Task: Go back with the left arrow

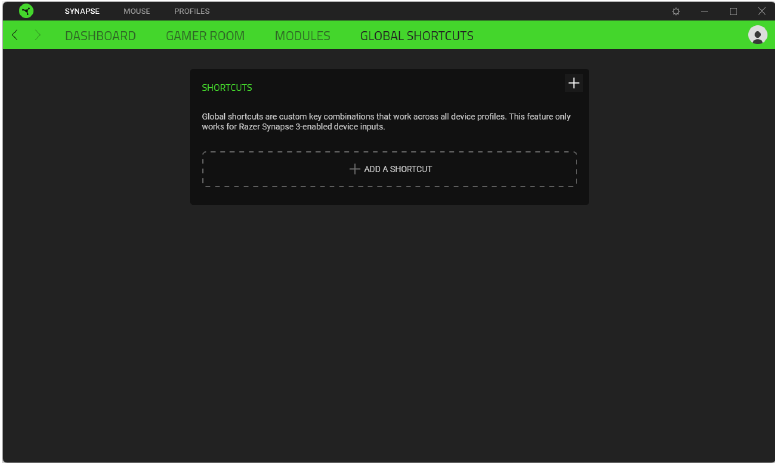Action: pyautogui.click(x=15, y=35)
